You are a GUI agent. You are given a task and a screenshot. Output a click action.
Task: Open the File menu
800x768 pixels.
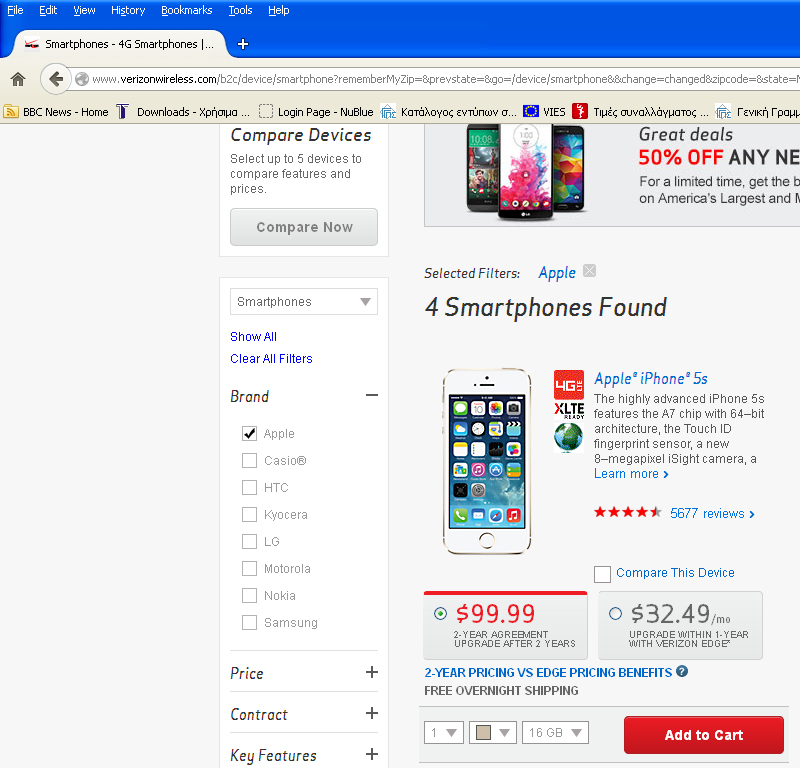pyautogui.click(x=15, y=10)
